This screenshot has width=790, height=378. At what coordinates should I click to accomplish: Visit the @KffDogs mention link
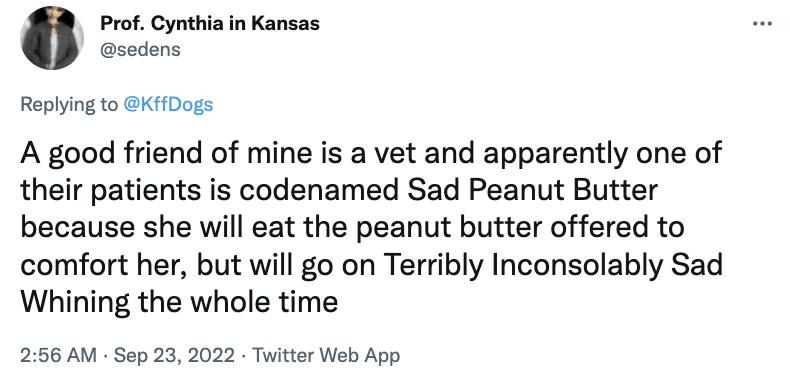tap(168, 104)
